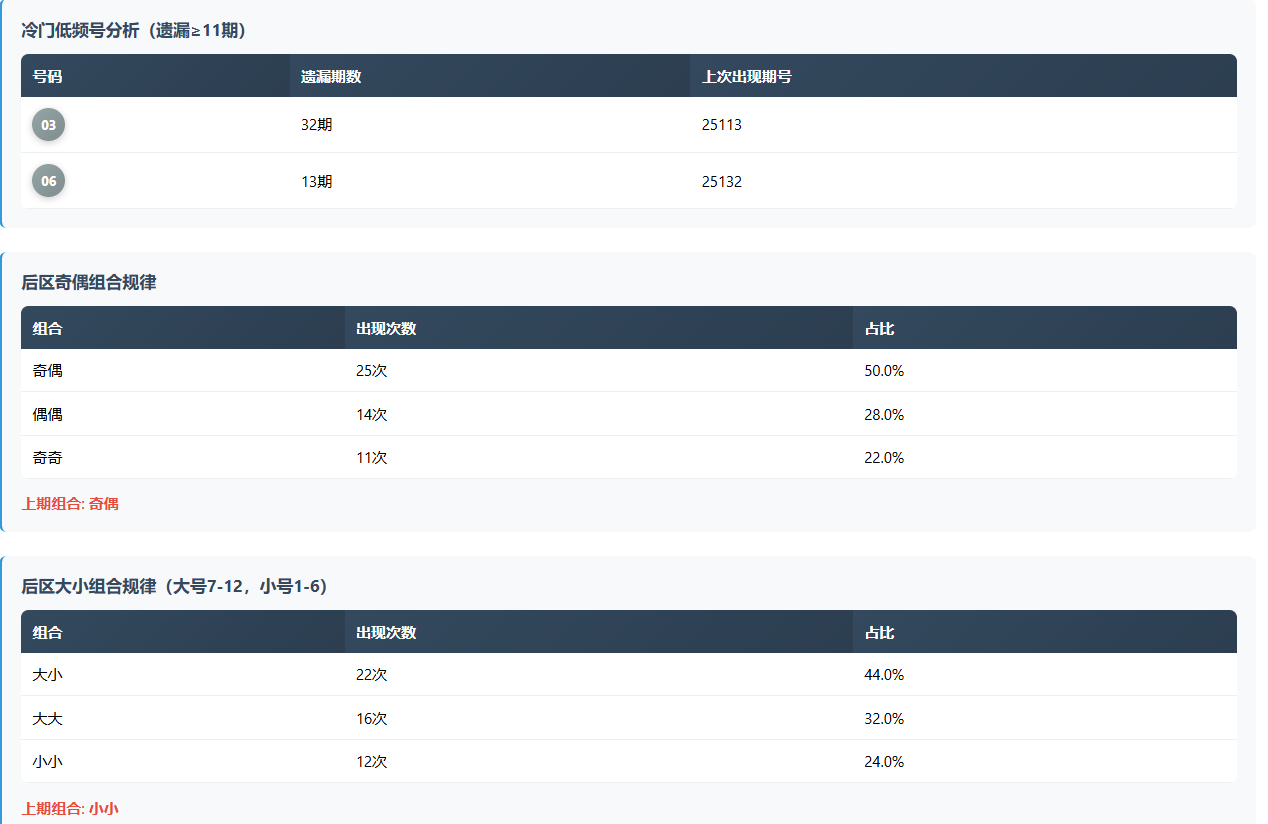Image resolution: width=1268 pixels, height=824 pixels.
Task: Select the 大大 combination row label
Action: tap(48, 718)
